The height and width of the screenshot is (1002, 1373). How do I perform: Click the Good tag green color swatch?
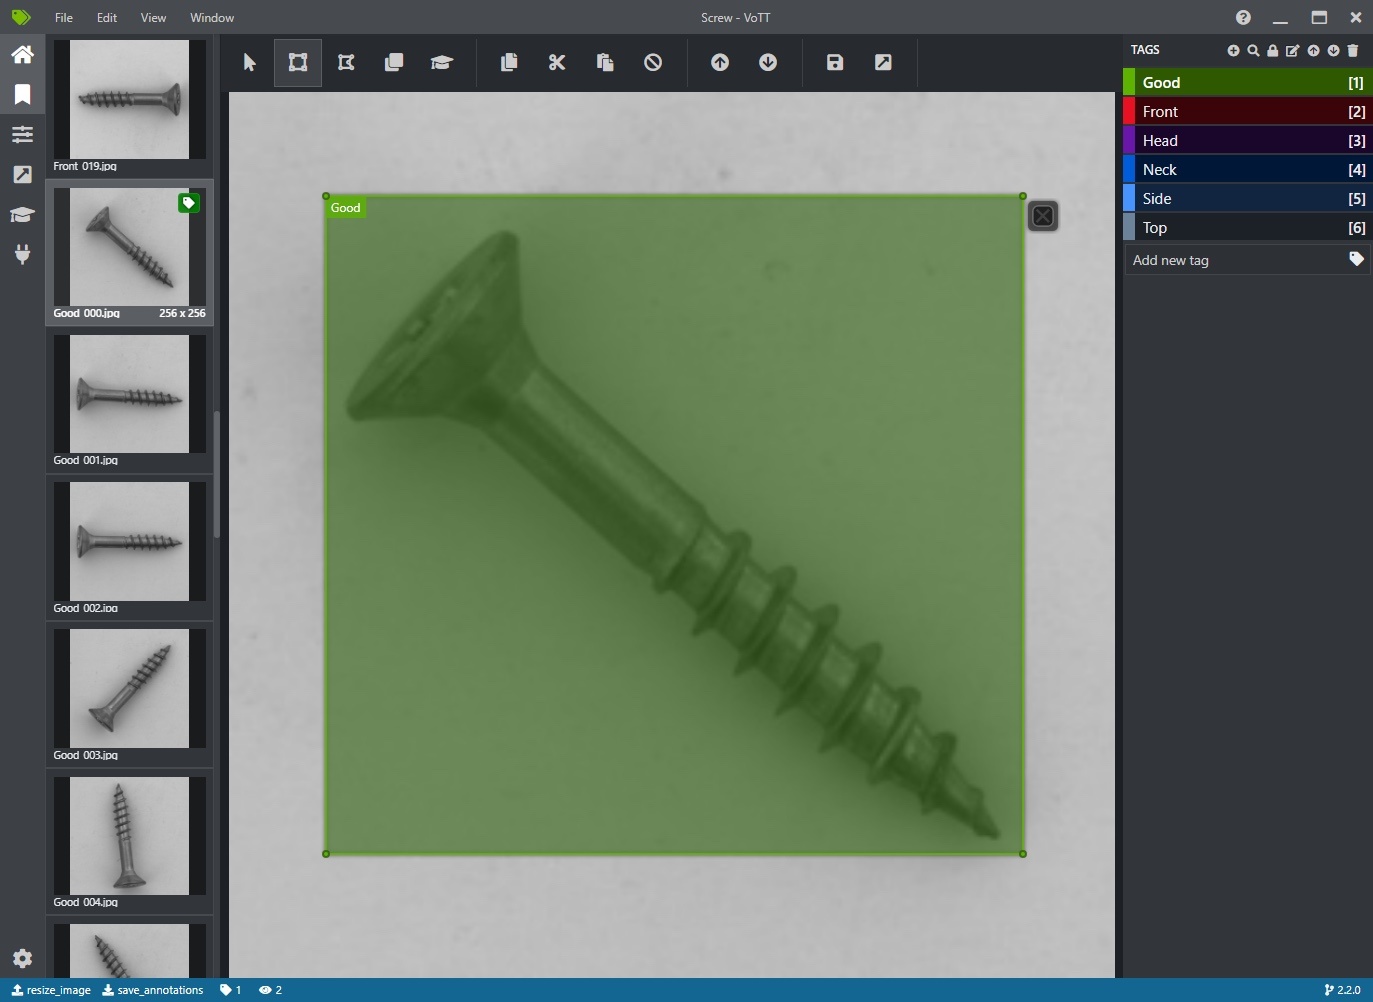click(x=1129, y=82)
